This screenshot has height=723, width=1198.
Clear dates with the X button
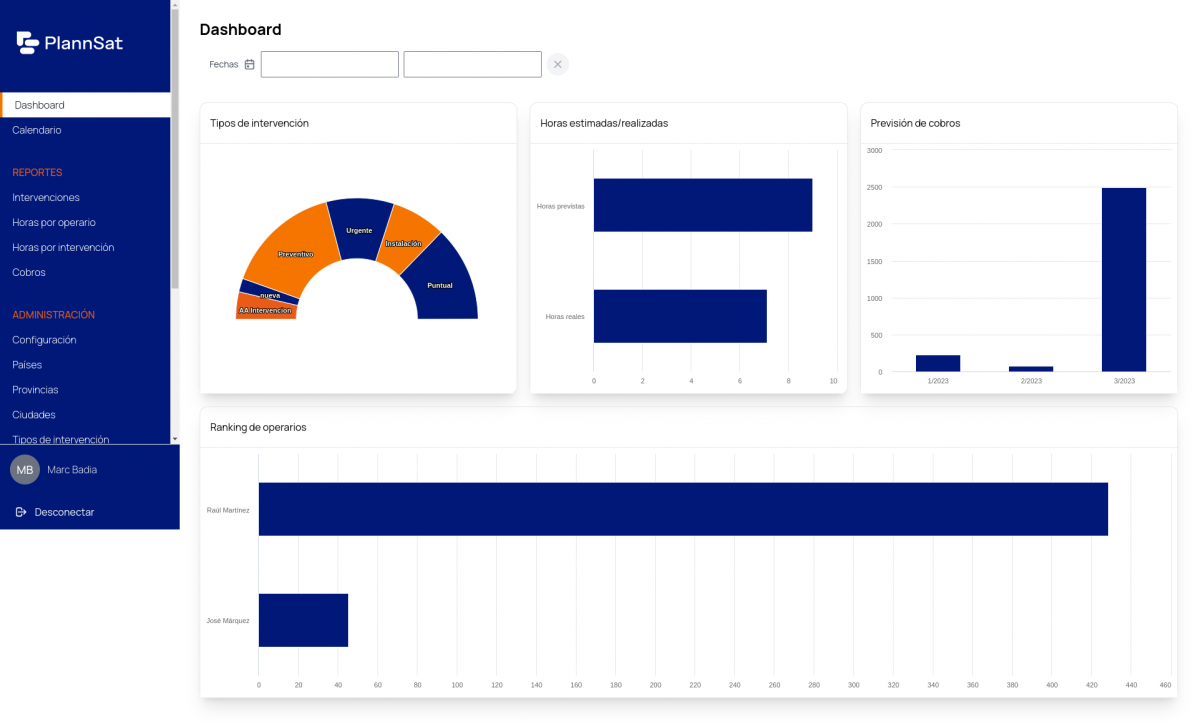(558, 64)
